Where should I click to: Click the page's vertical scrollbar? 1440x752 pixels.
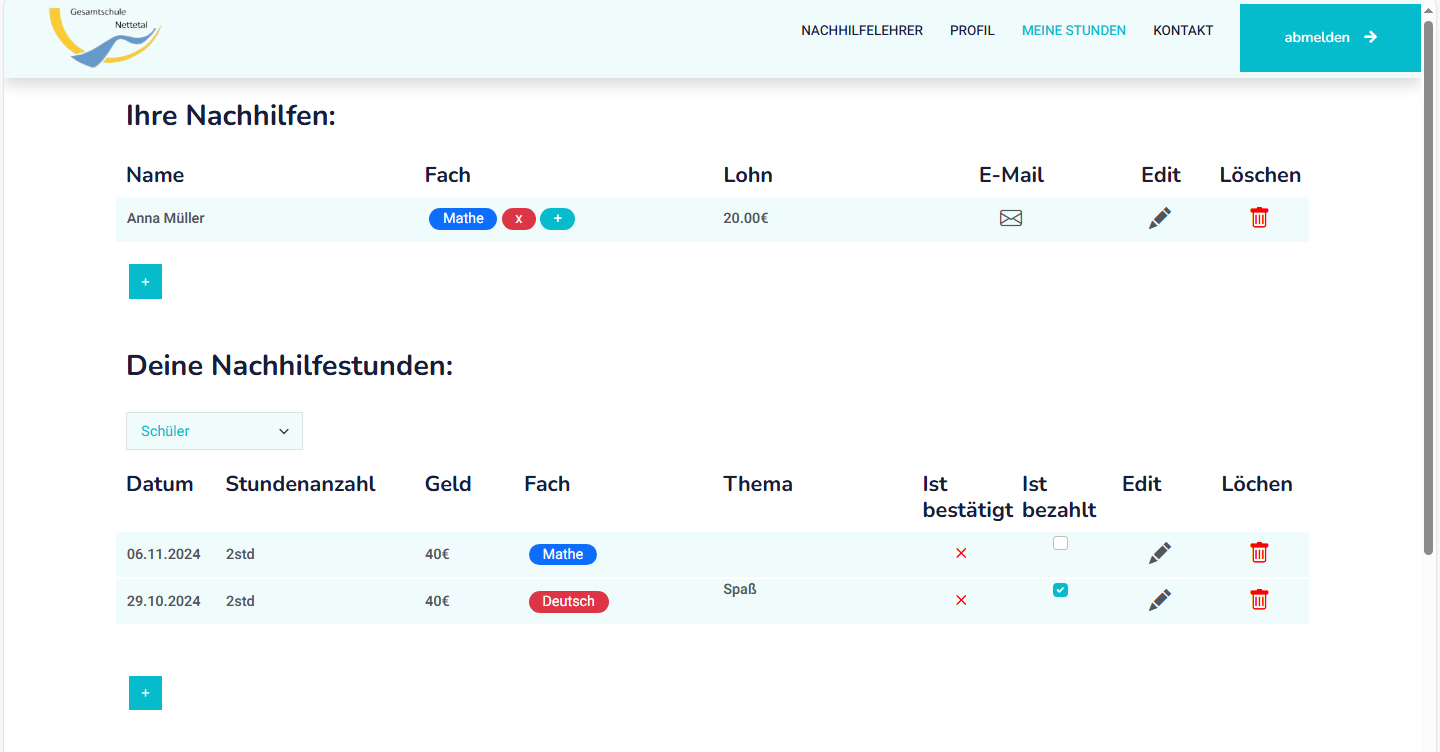coord(1429,290)
